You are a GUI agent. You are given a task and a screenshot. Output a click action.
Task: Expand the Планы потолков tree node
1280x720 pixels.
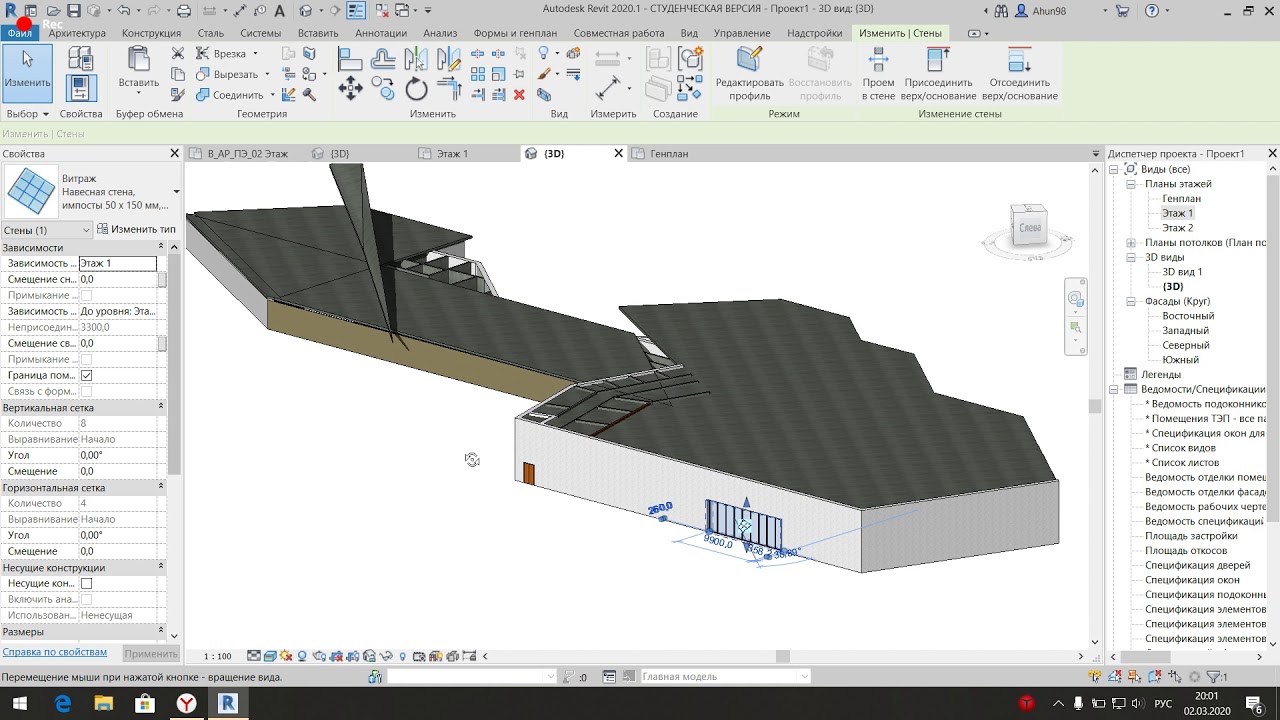1131,243
